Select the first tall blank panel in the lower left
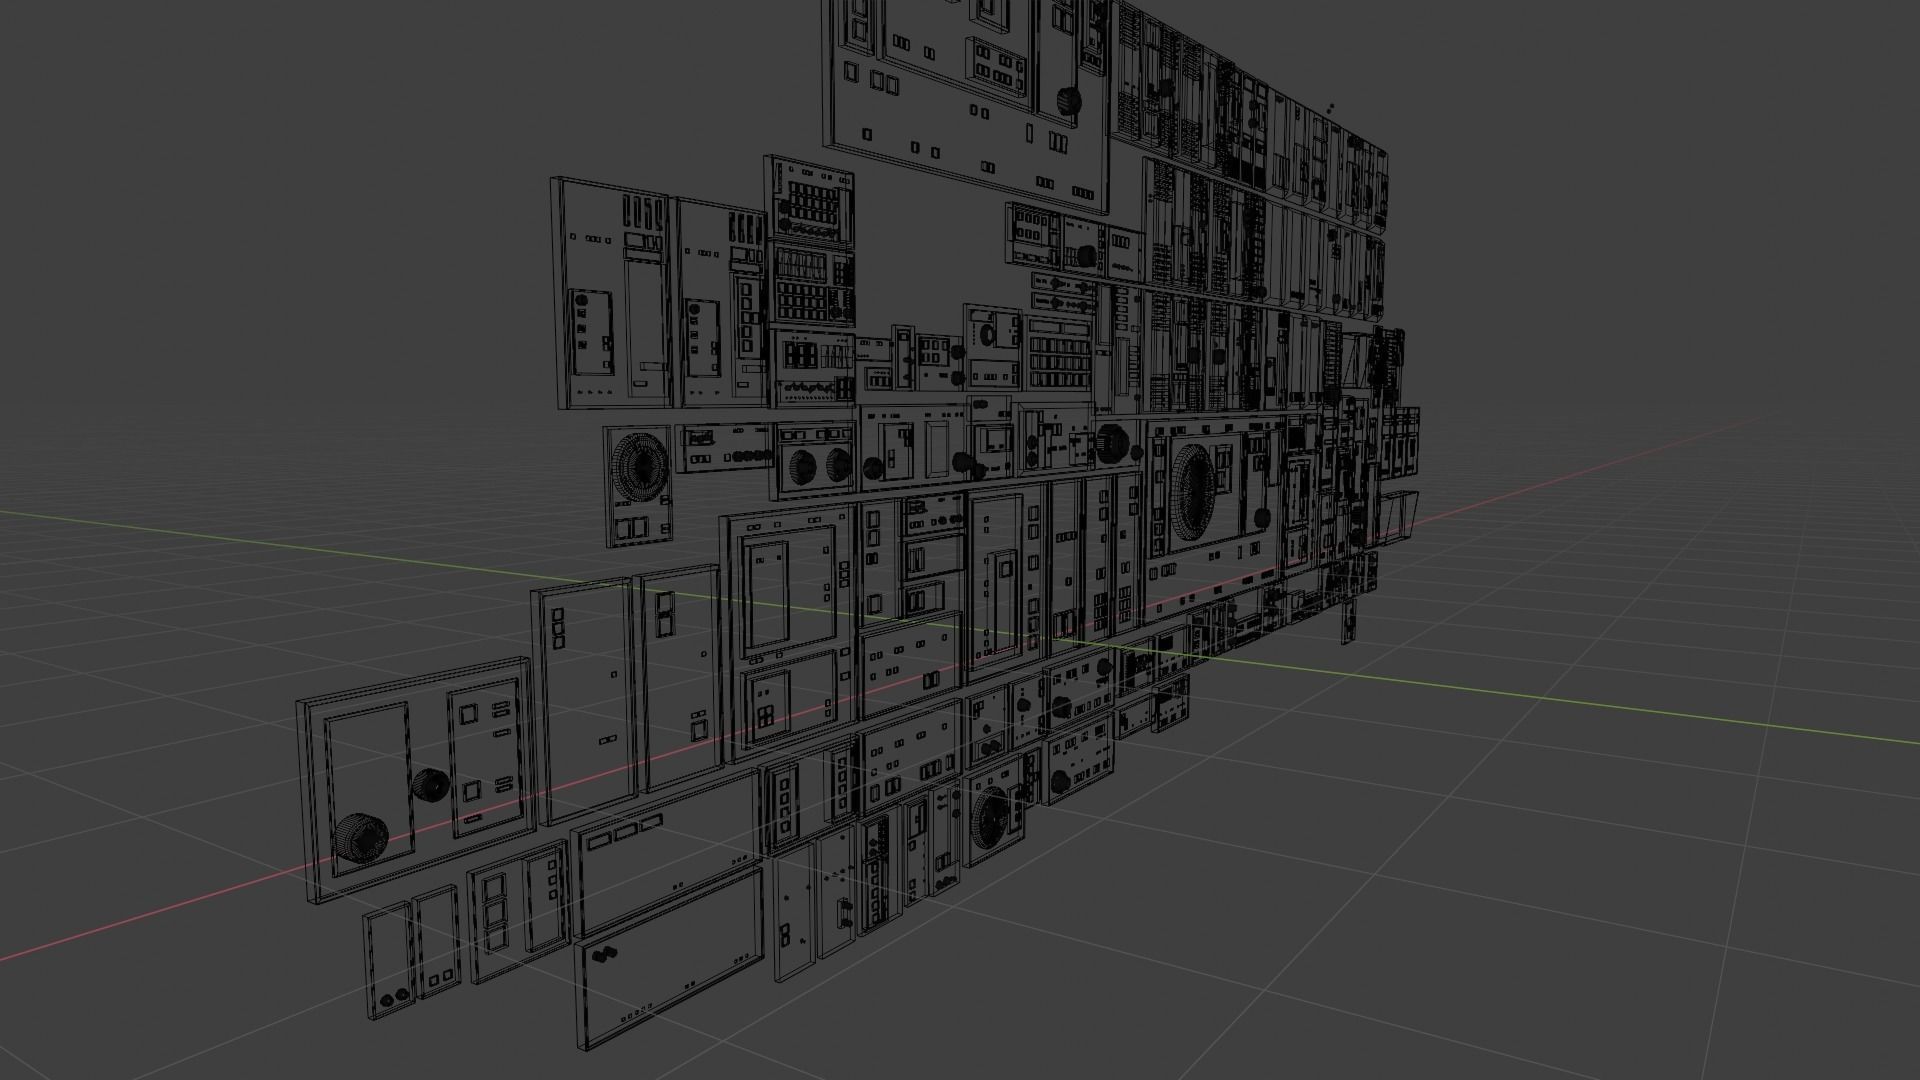Image resolution: width=1920 pixels, height=1080 pixels. pyautogui.click(x=588, y=700)
